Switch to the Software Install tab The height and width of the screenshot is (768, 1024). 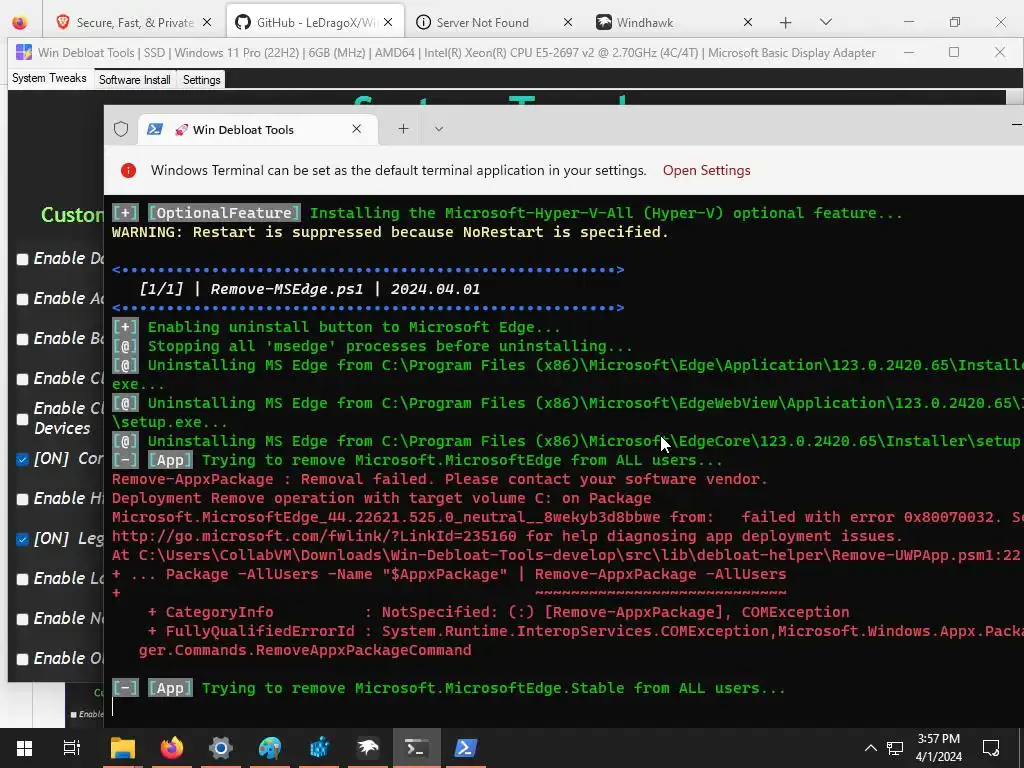point(135,80)
